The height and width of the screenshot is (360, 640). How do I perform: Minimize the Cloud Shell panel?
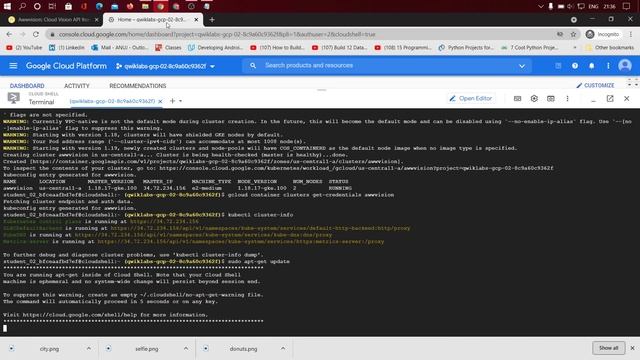click(593, 99)
